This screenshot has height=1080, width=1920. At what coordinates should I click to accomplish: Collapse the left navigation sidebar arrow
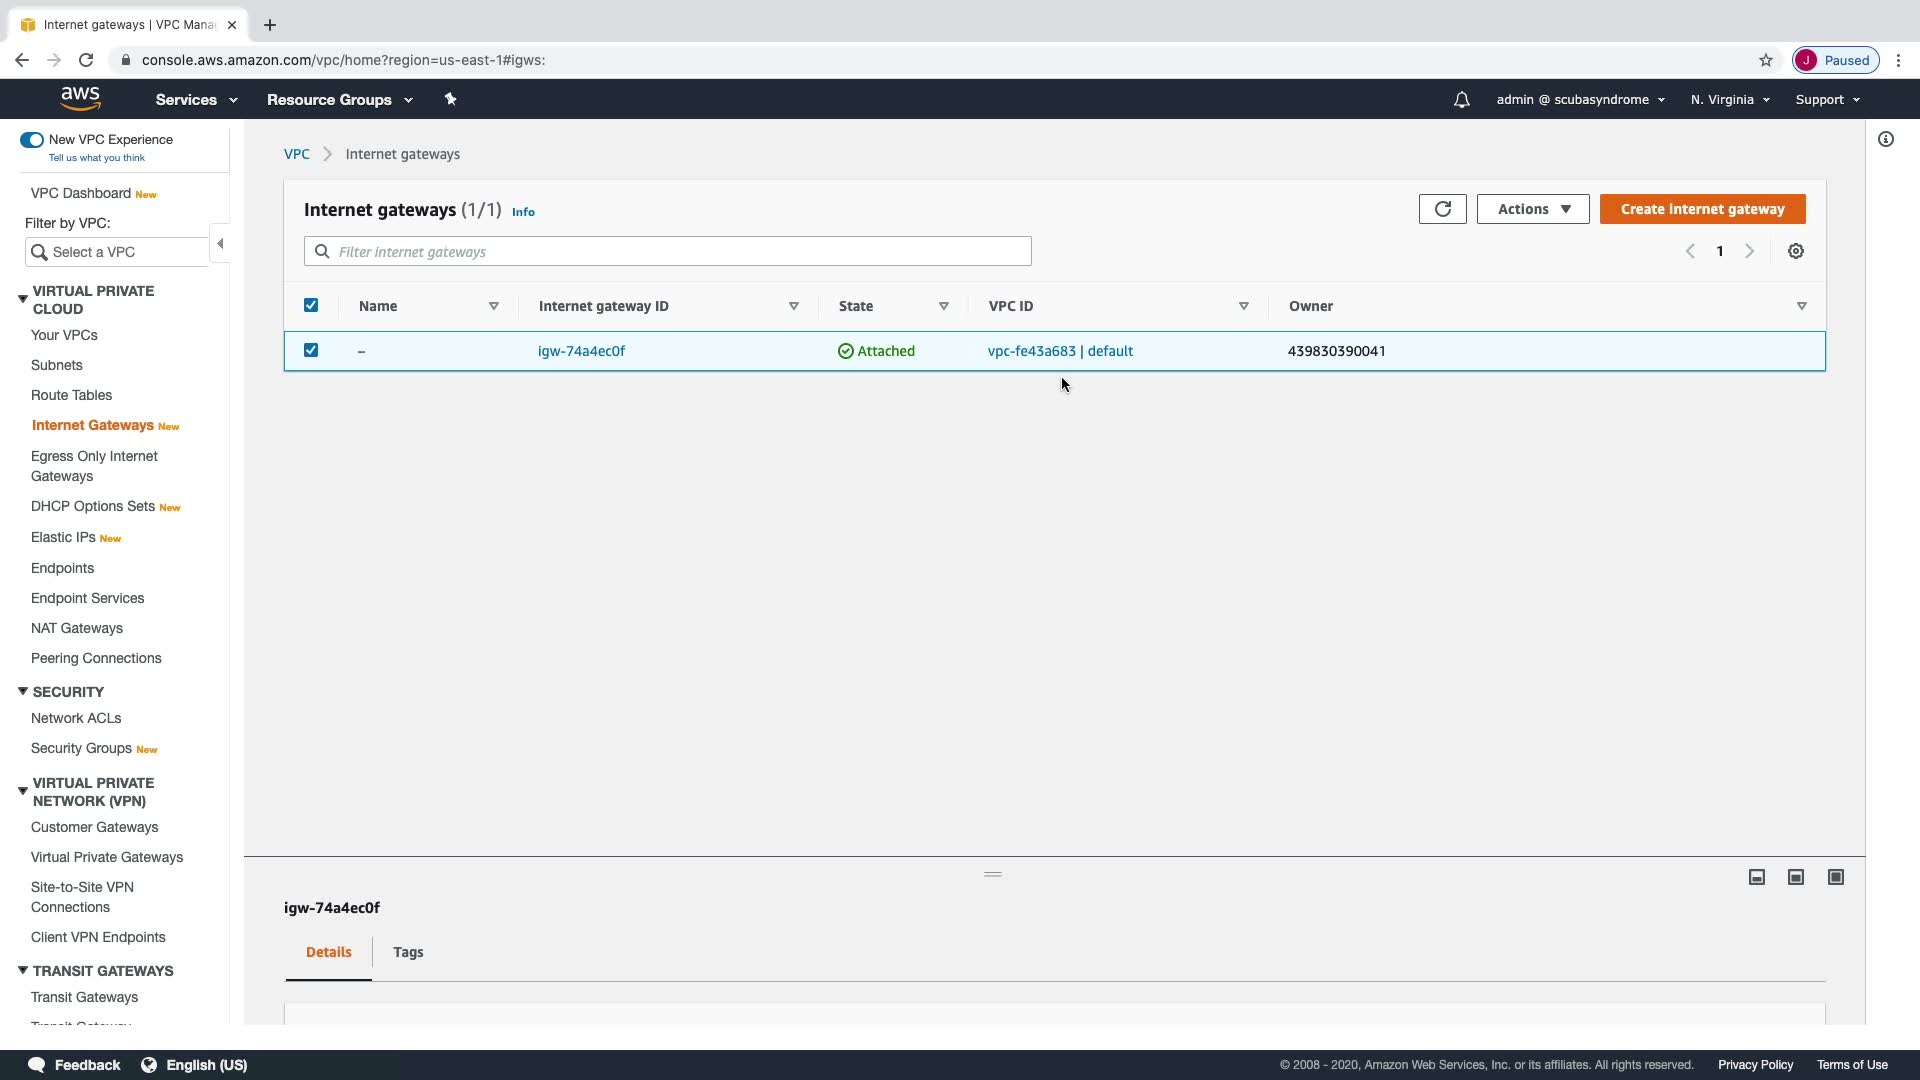tap(220, 244)
